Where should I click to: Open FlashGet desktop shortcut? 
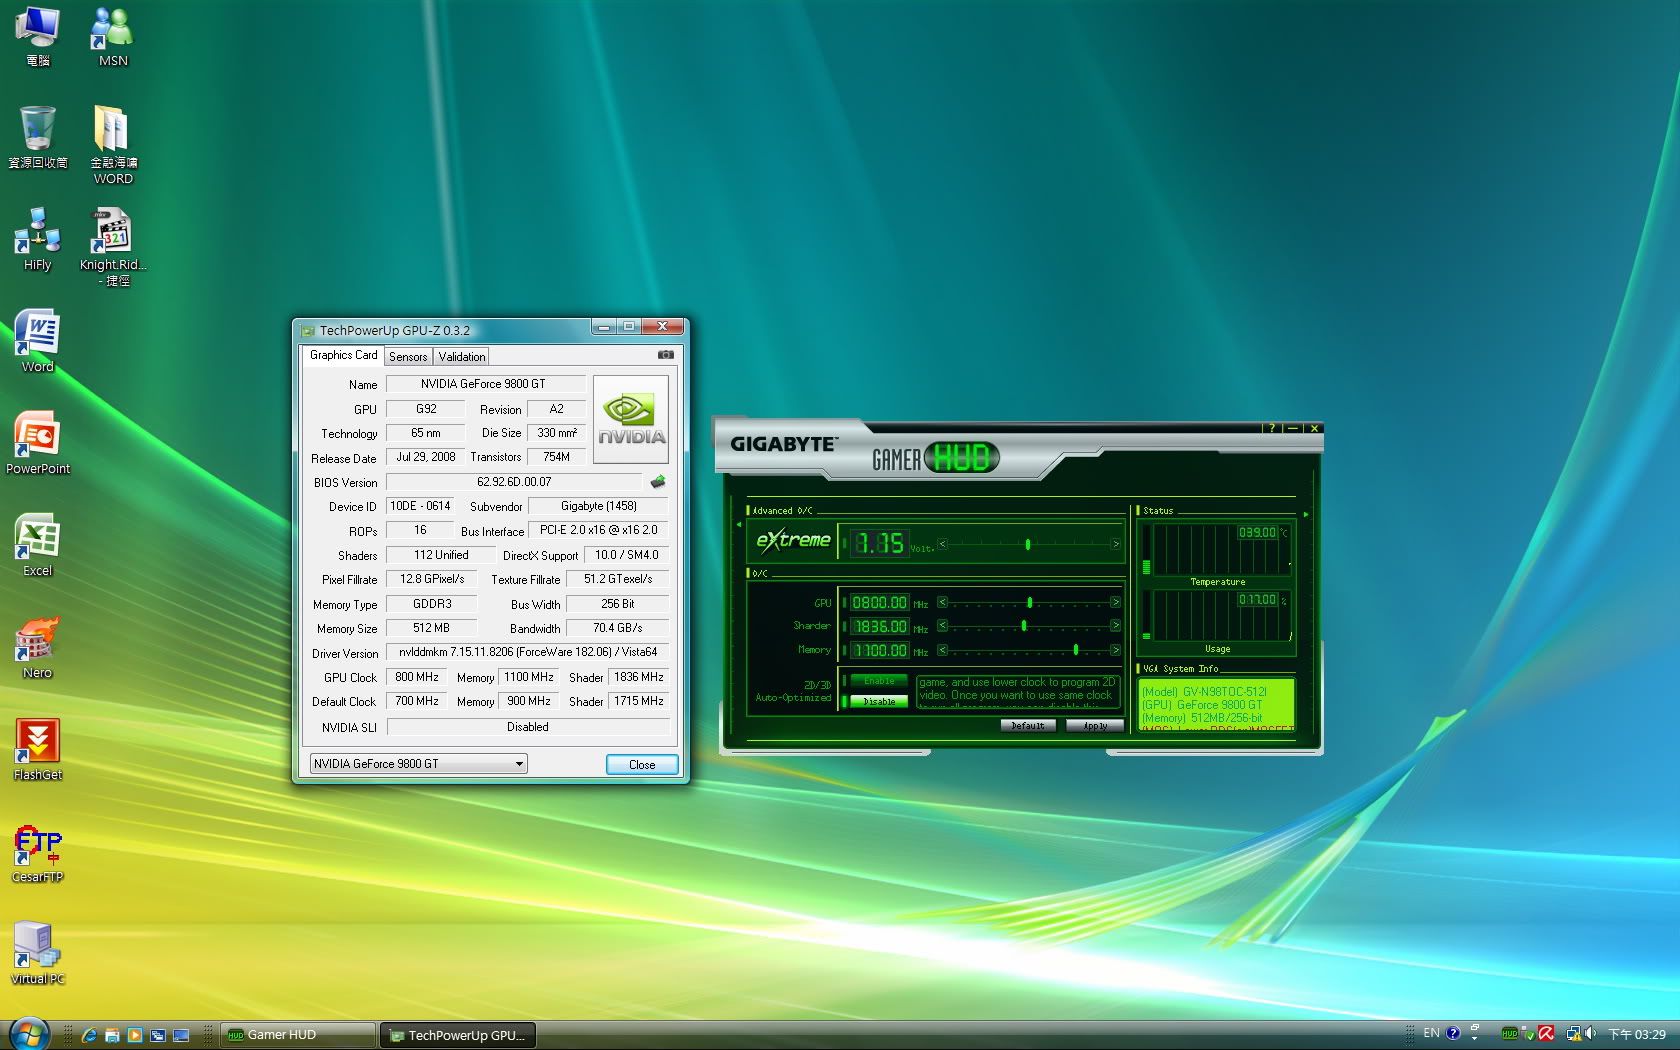coord(38,750)
